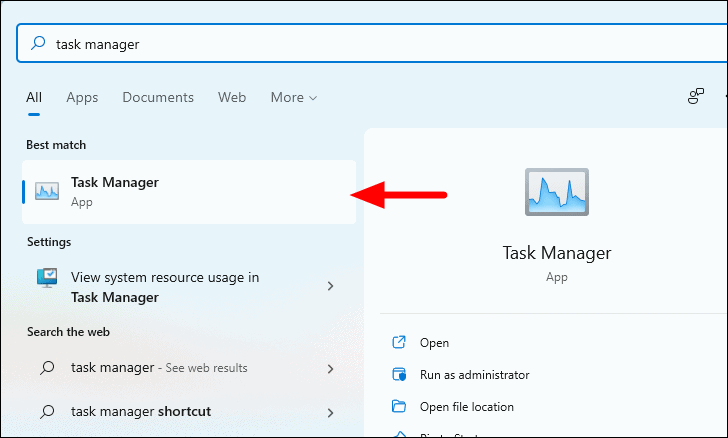
Task: Click magnifier icon beside 'task manager shortcut'
Action: [x=47, y=412]
